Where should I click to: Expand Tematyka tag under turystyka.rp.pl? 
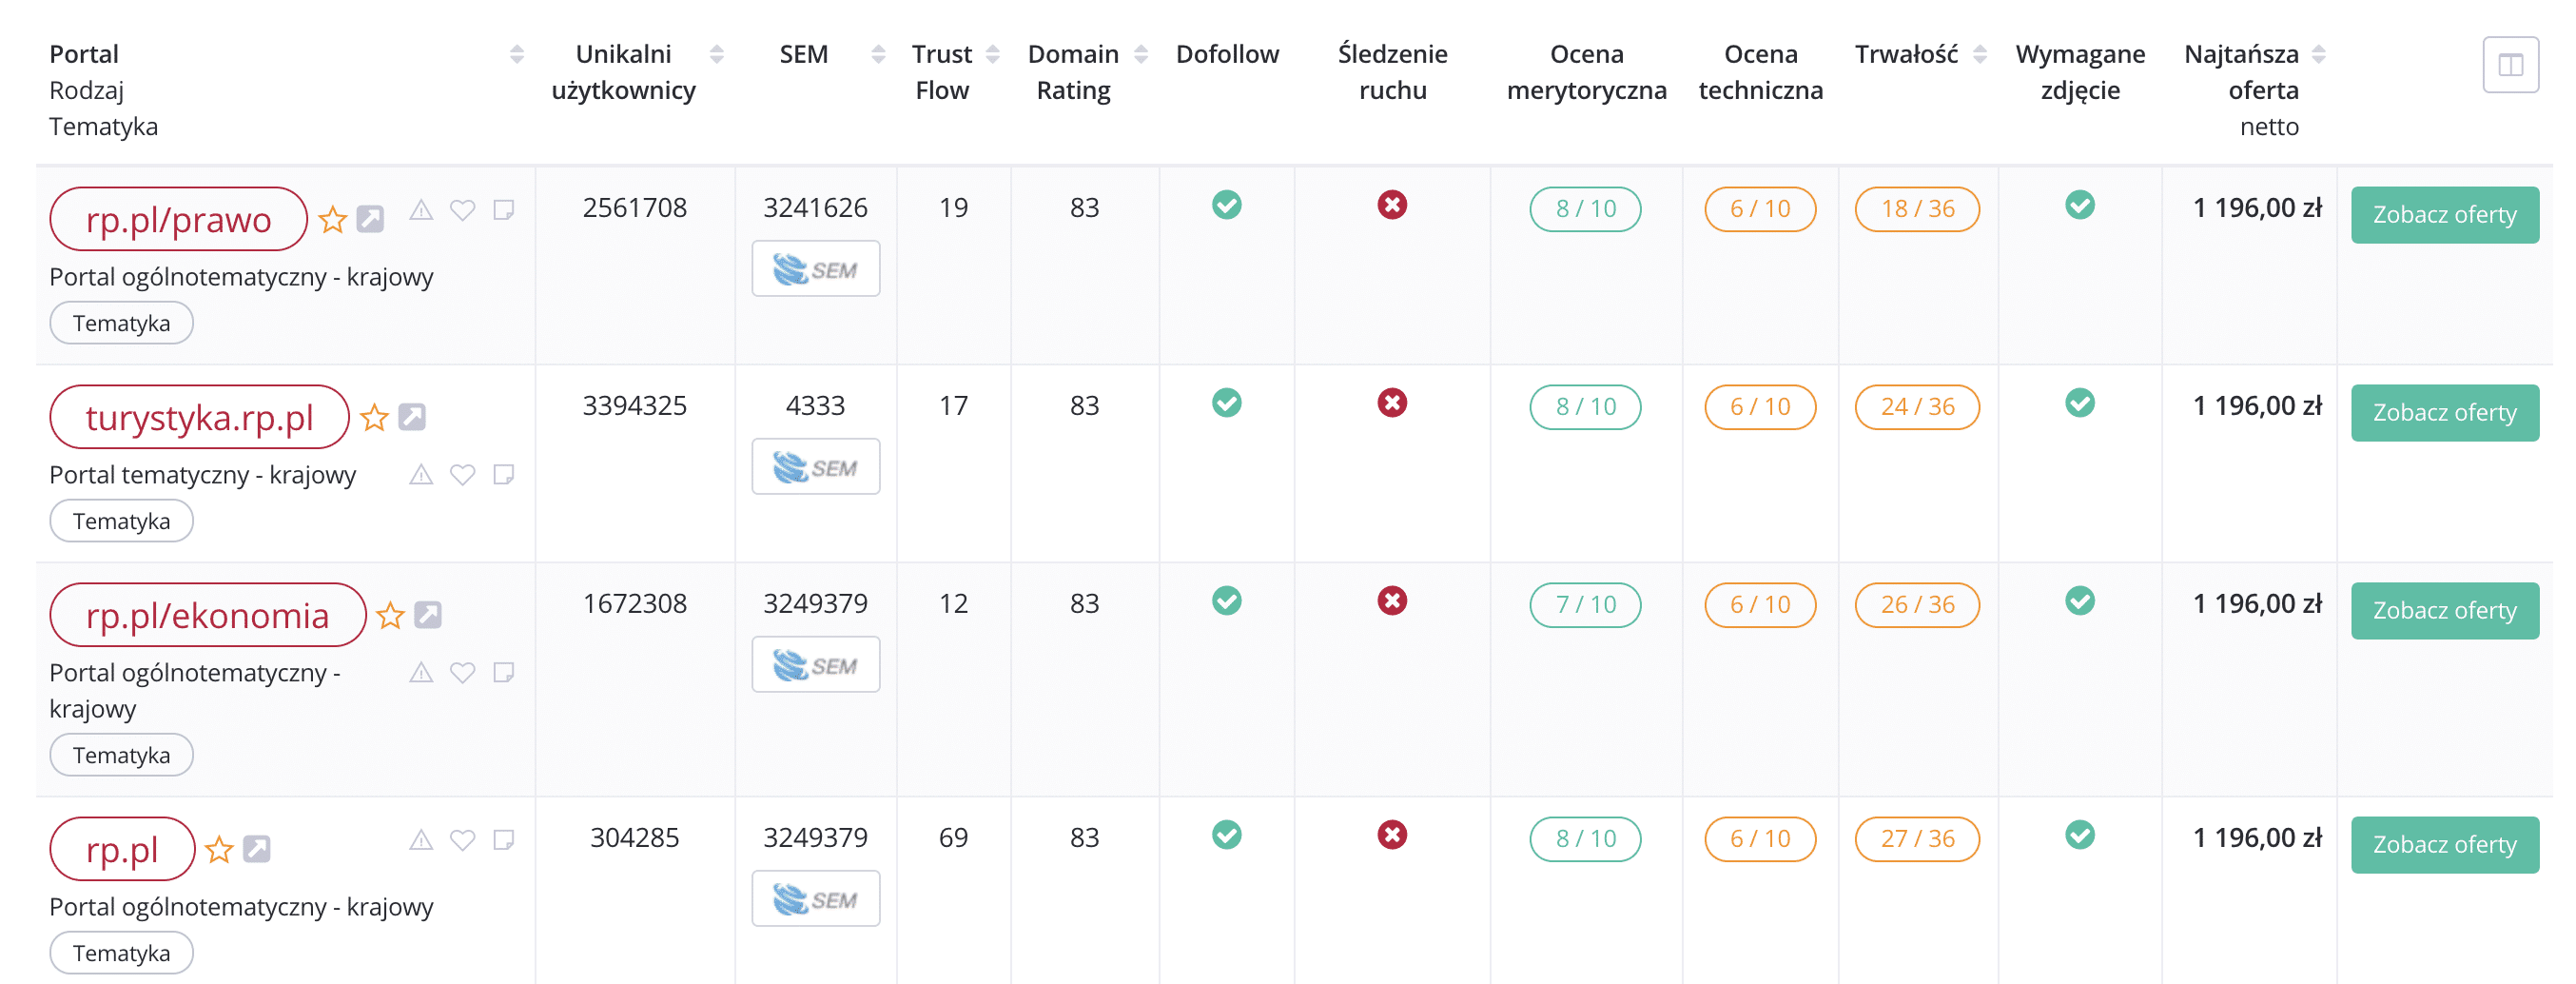[x=121, y=521]
